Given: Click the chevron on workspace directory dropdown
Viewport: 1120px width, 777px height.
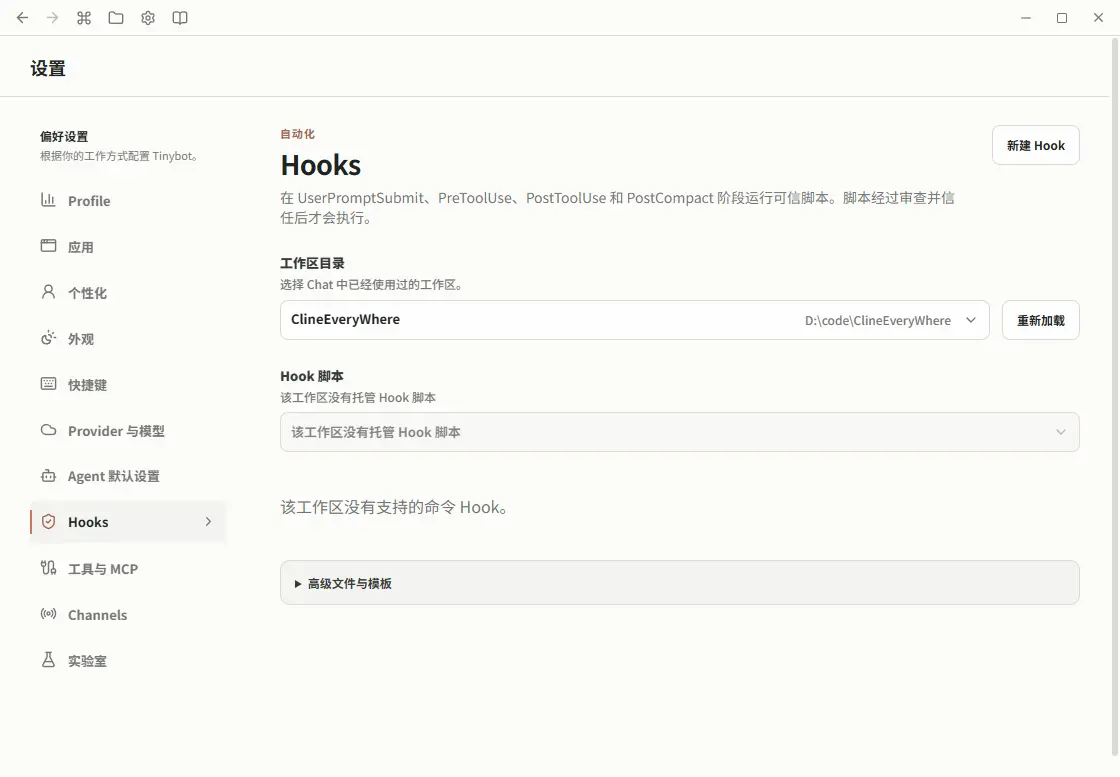Looking at the screenshot, I should [x=971, y=320].
